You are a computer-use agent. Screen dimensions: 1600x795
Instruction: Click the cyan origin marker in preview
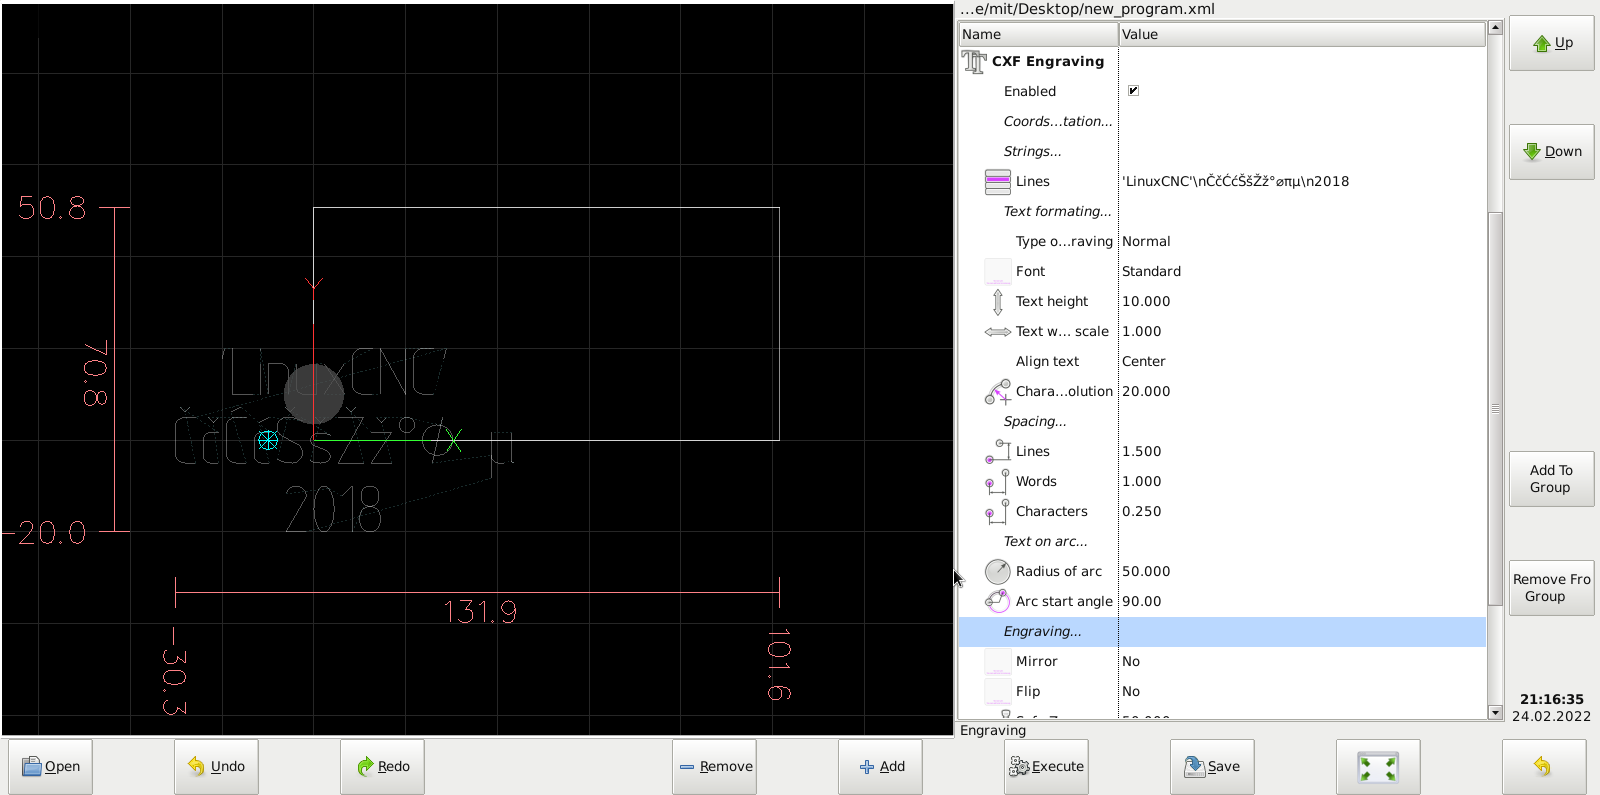(x=268, y=440)
